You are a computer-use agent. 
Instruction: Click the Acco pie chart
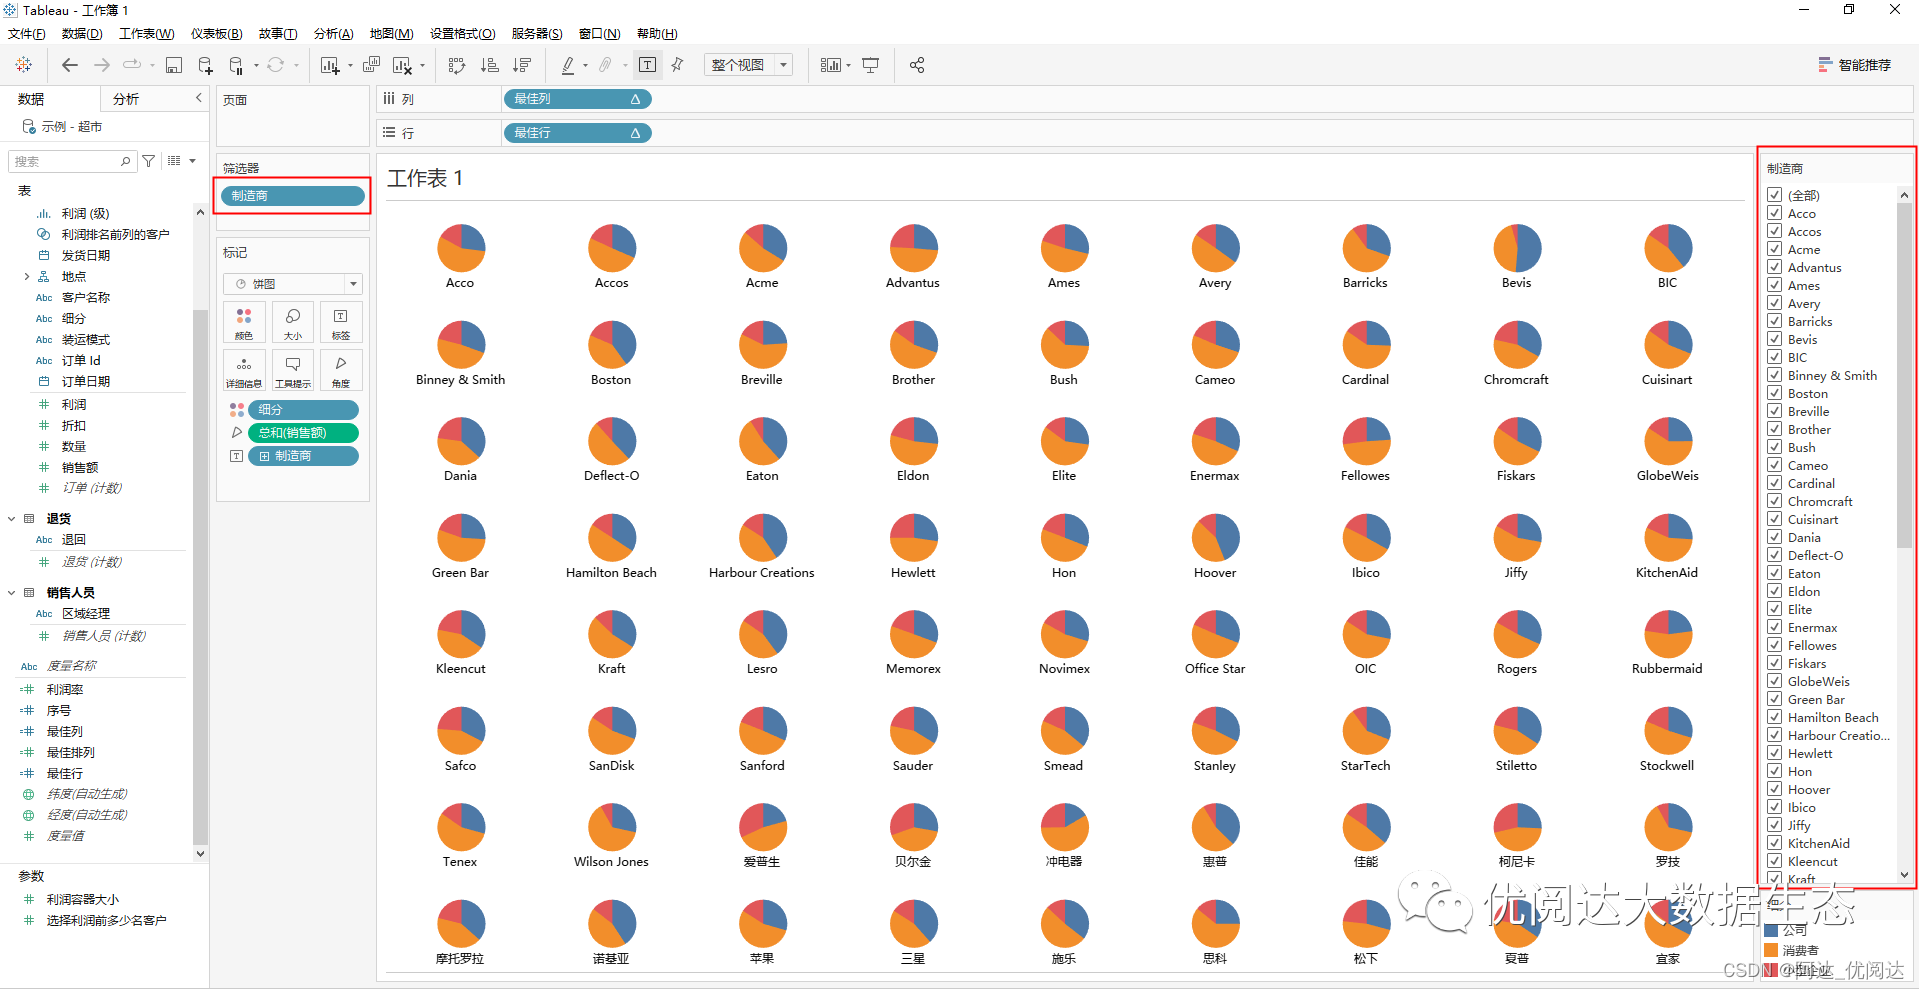460,248
